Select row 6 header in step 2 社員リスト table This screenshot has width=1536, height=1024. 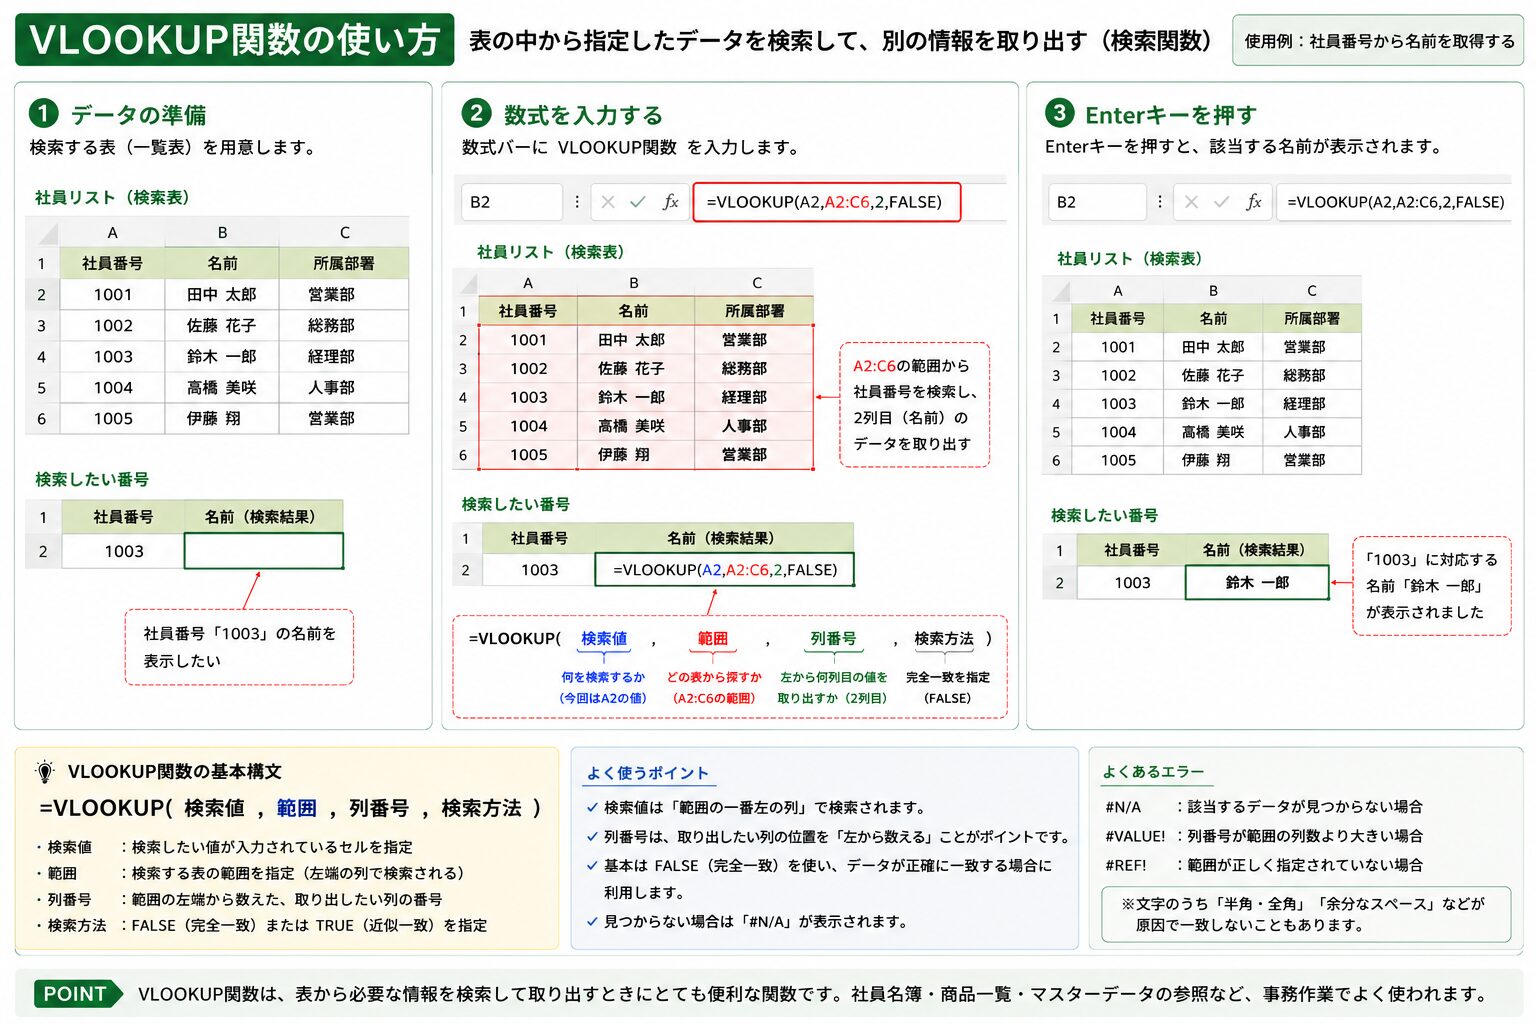pyautogui.click(x=463, y=455)
